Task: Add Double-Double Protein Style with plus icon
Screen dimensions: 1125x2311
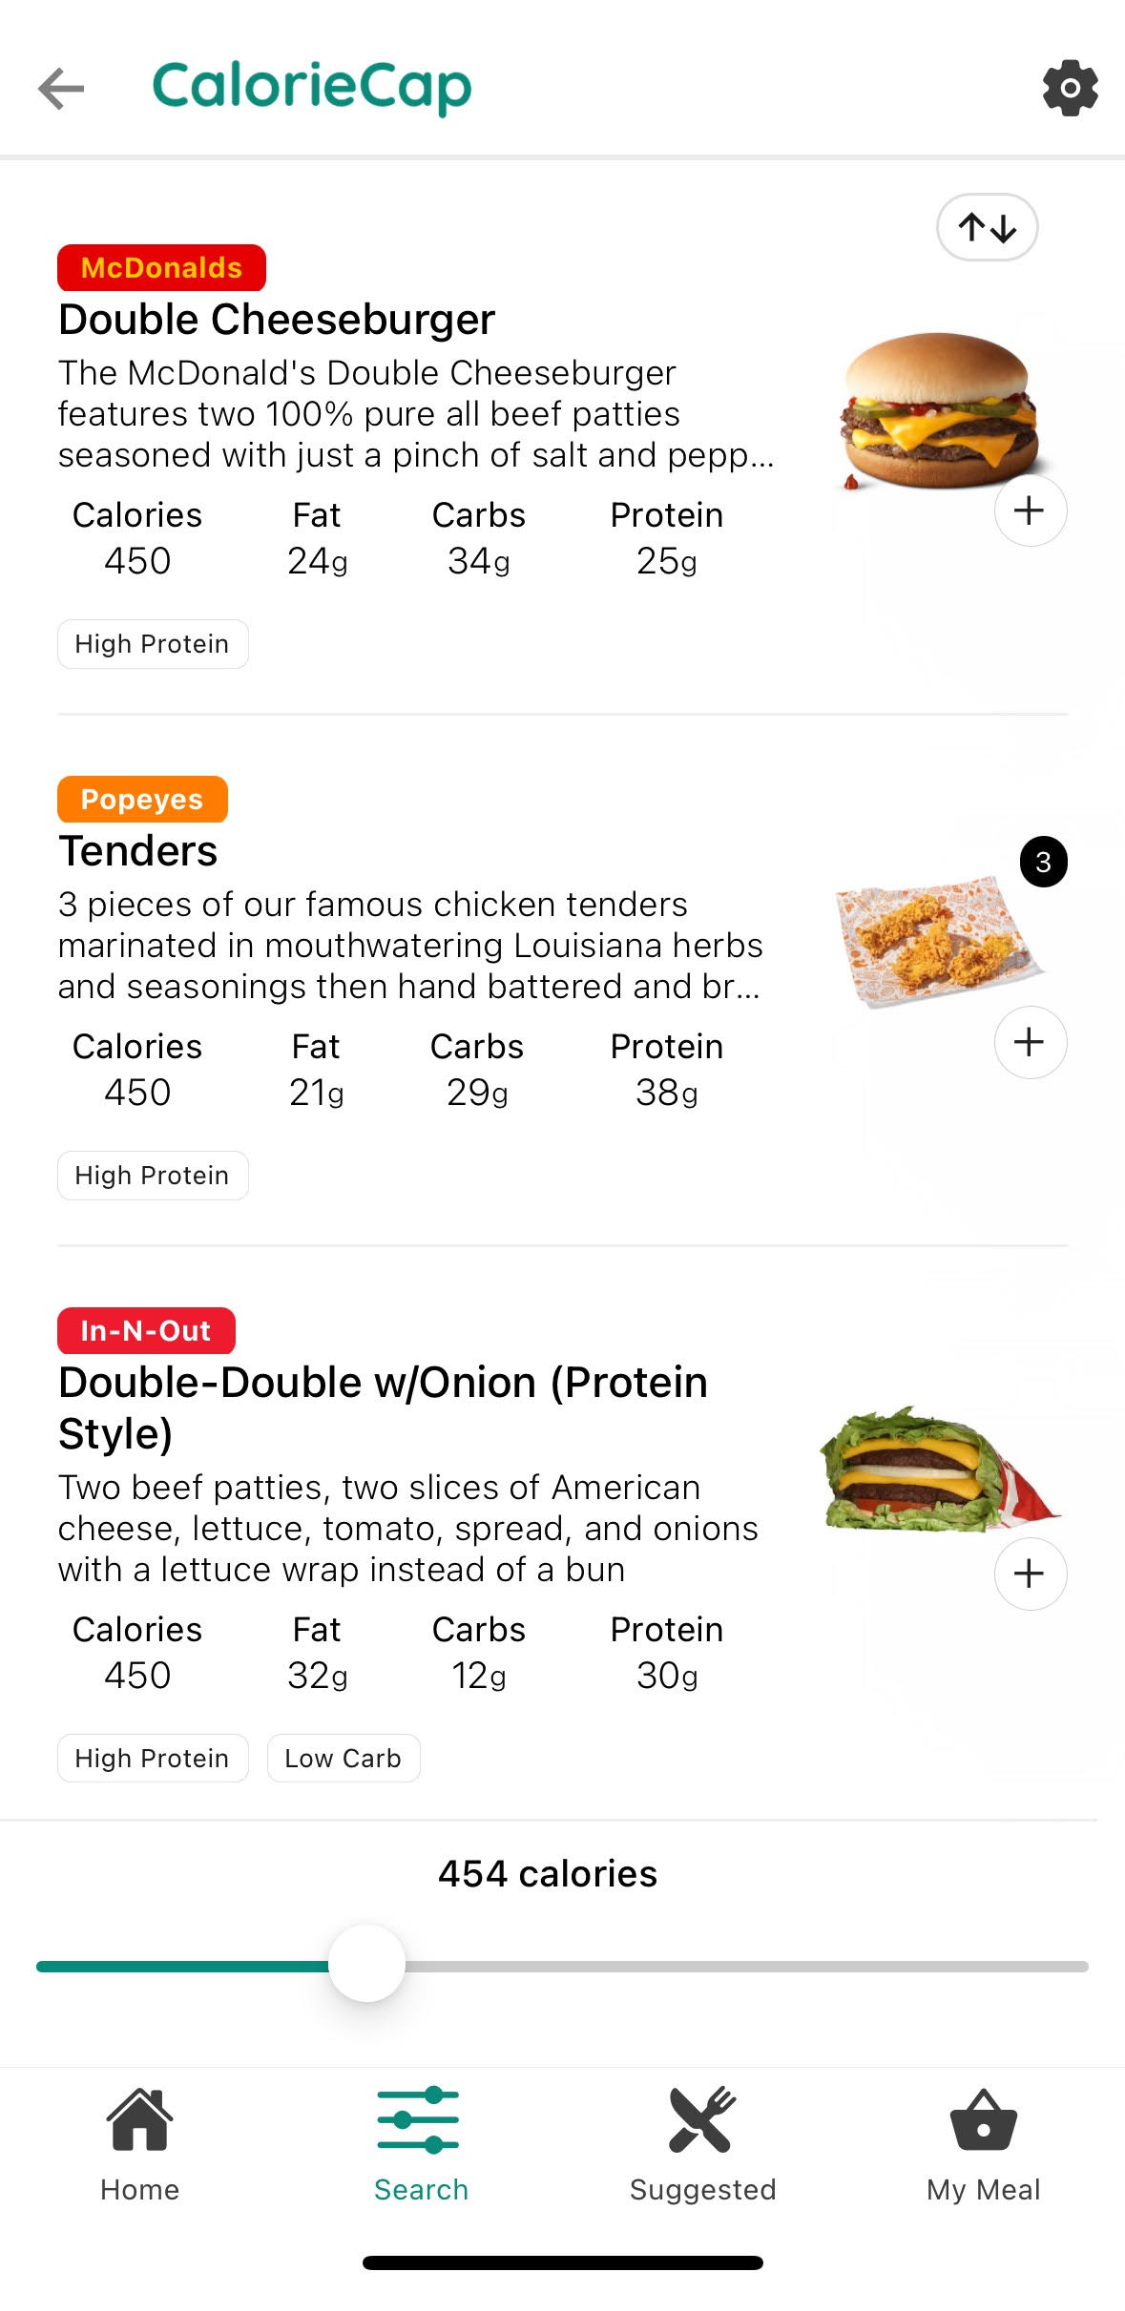Action: coord(1029,1574)
